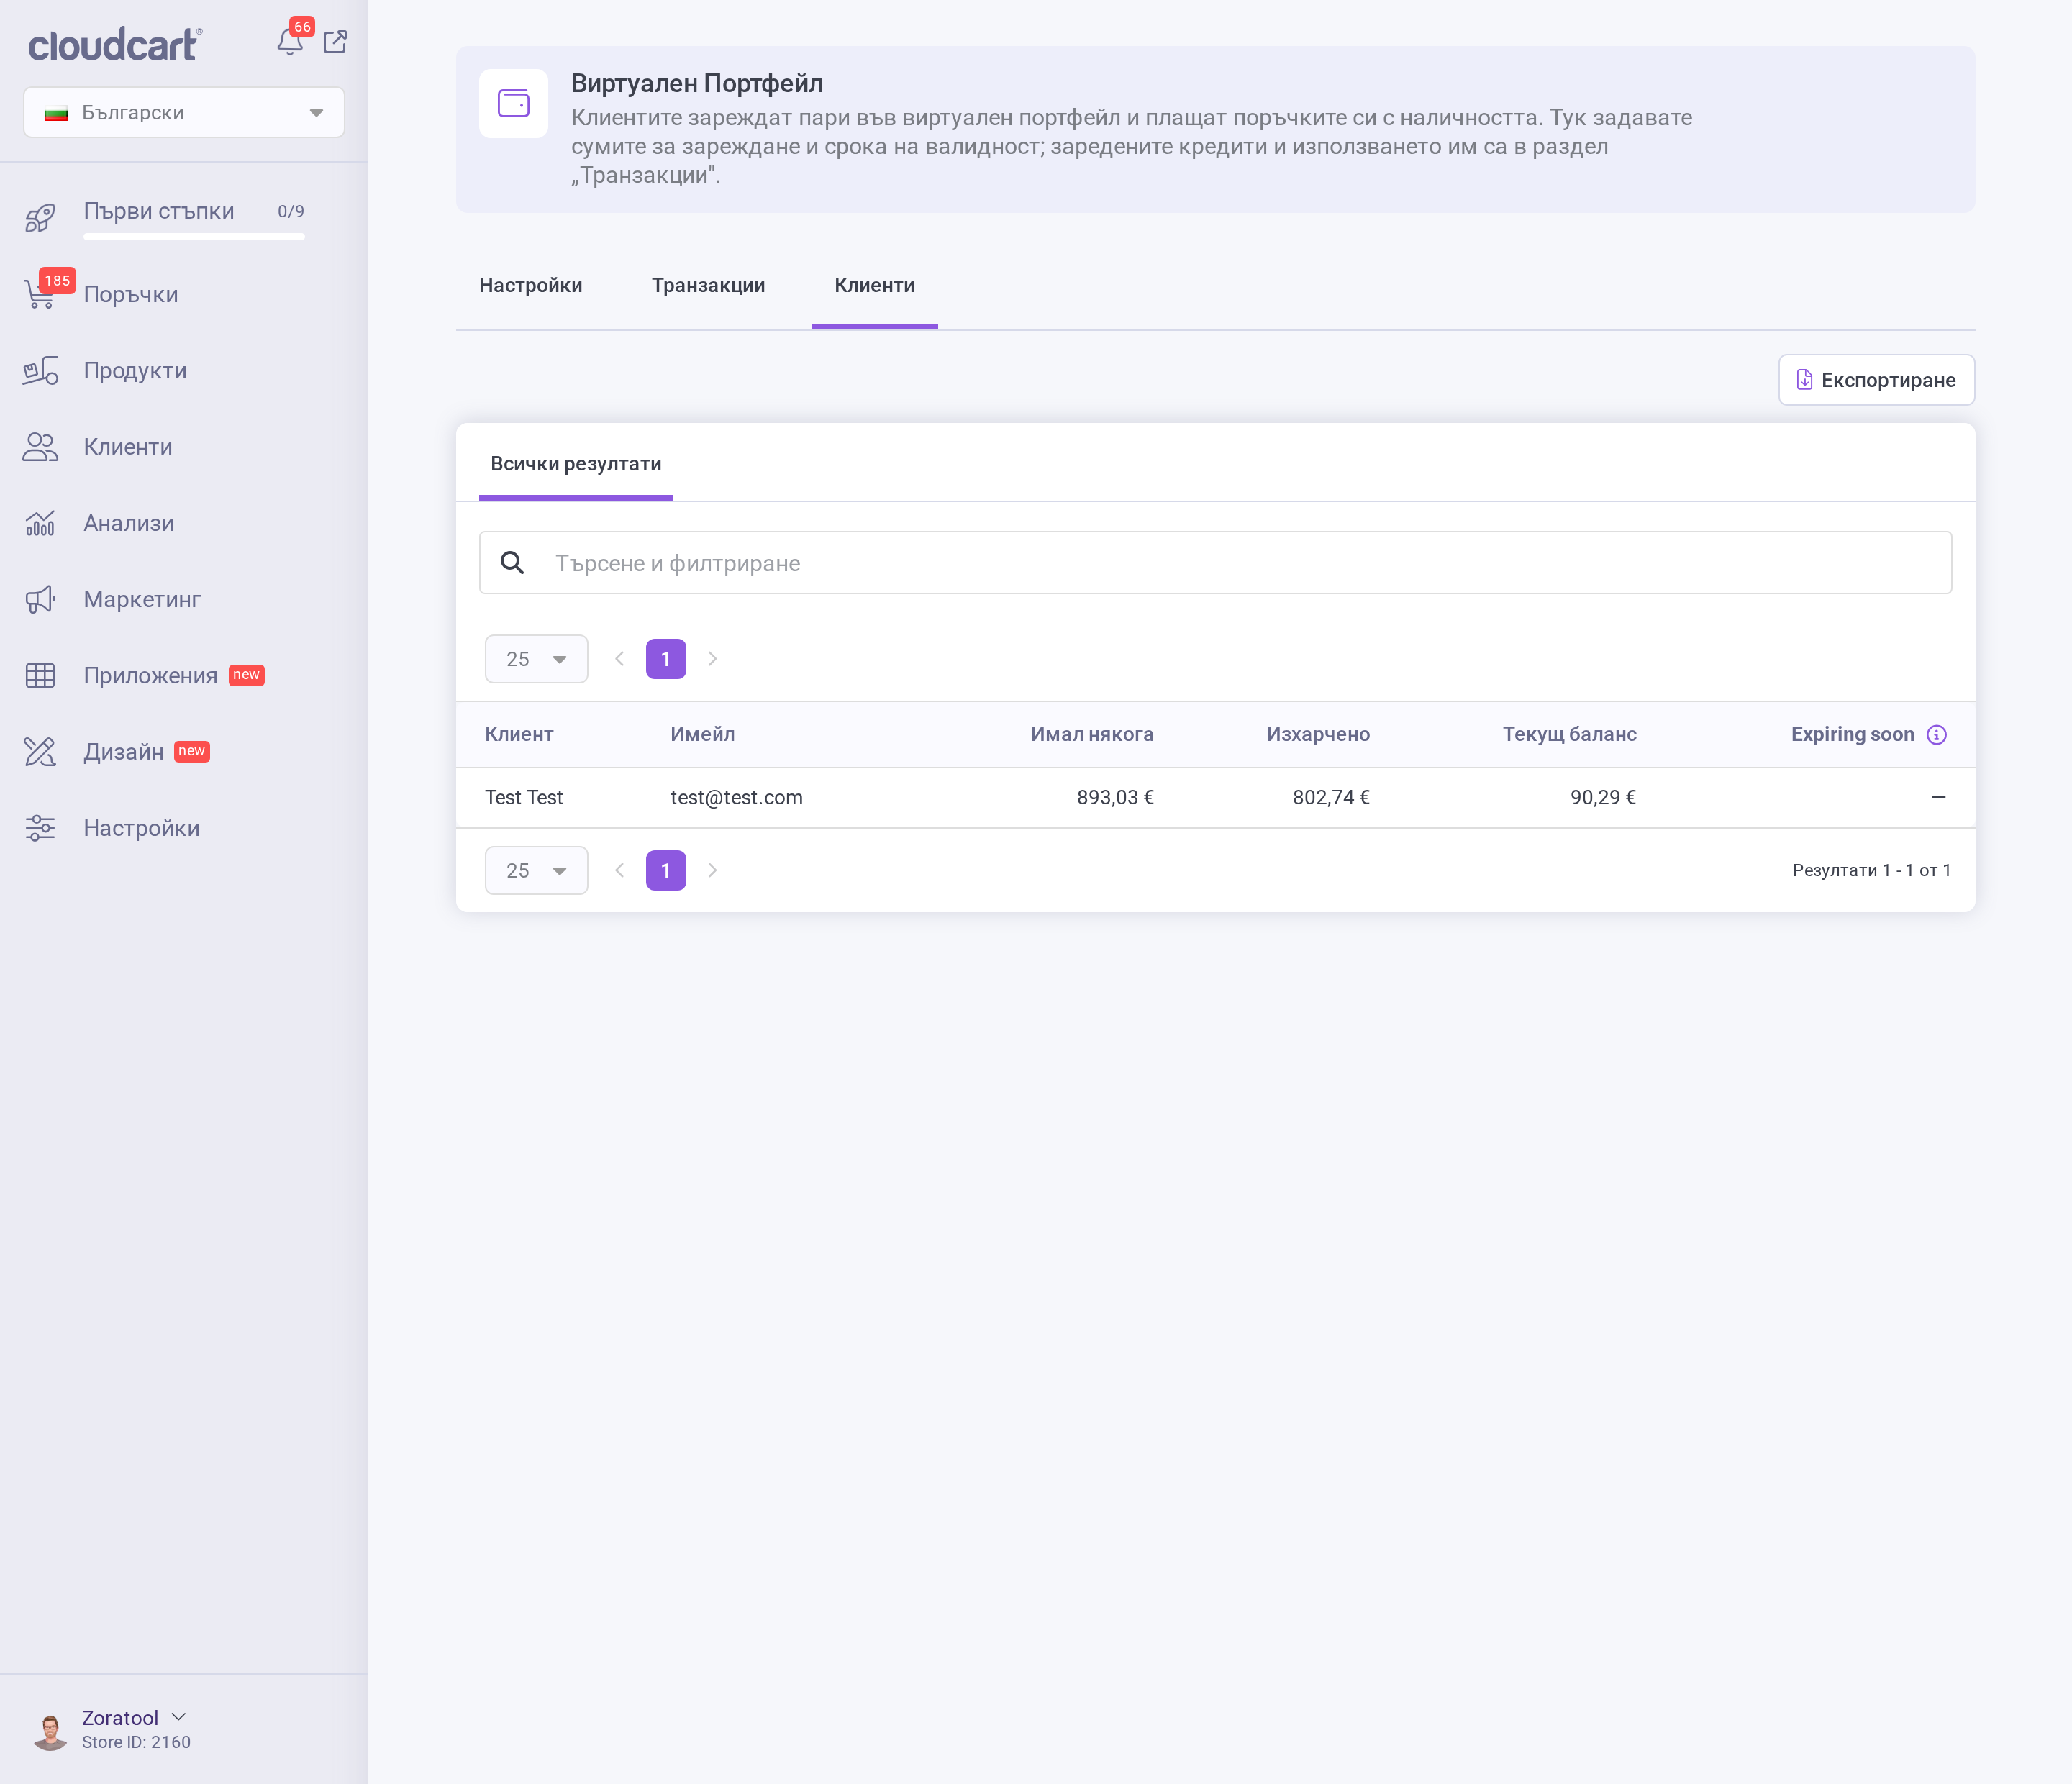
Task: Click the open storefront external link icon
Action: [335, 42]
